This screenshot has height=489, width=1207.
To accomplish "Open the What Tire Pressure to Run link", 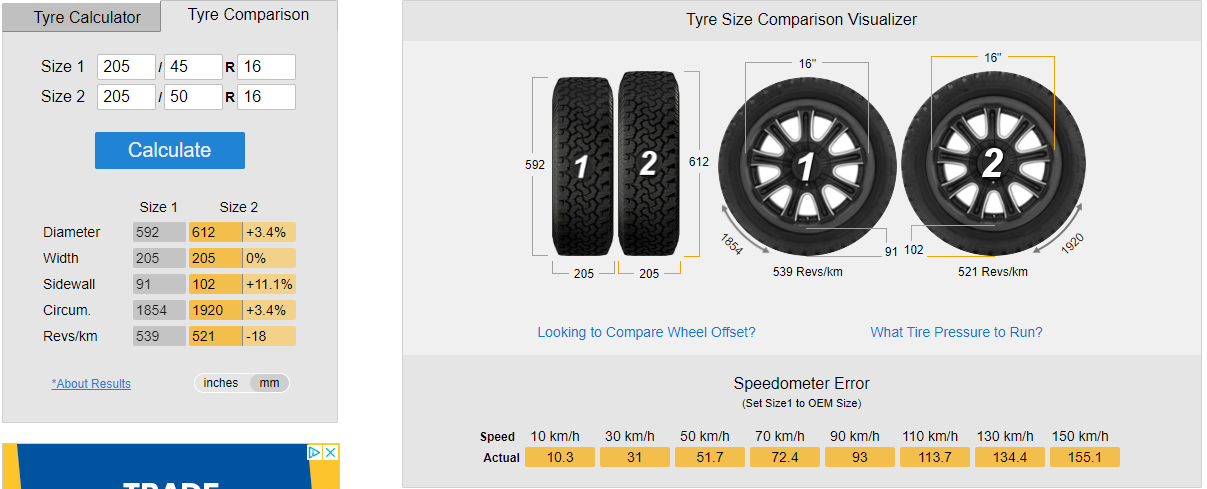I will coord(956,332).
